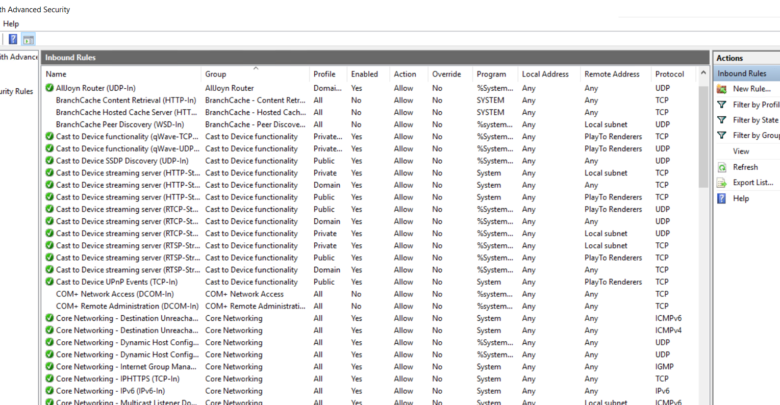Click New Rule... action
The height and width of the screenshot is (405, 780).
752,89
